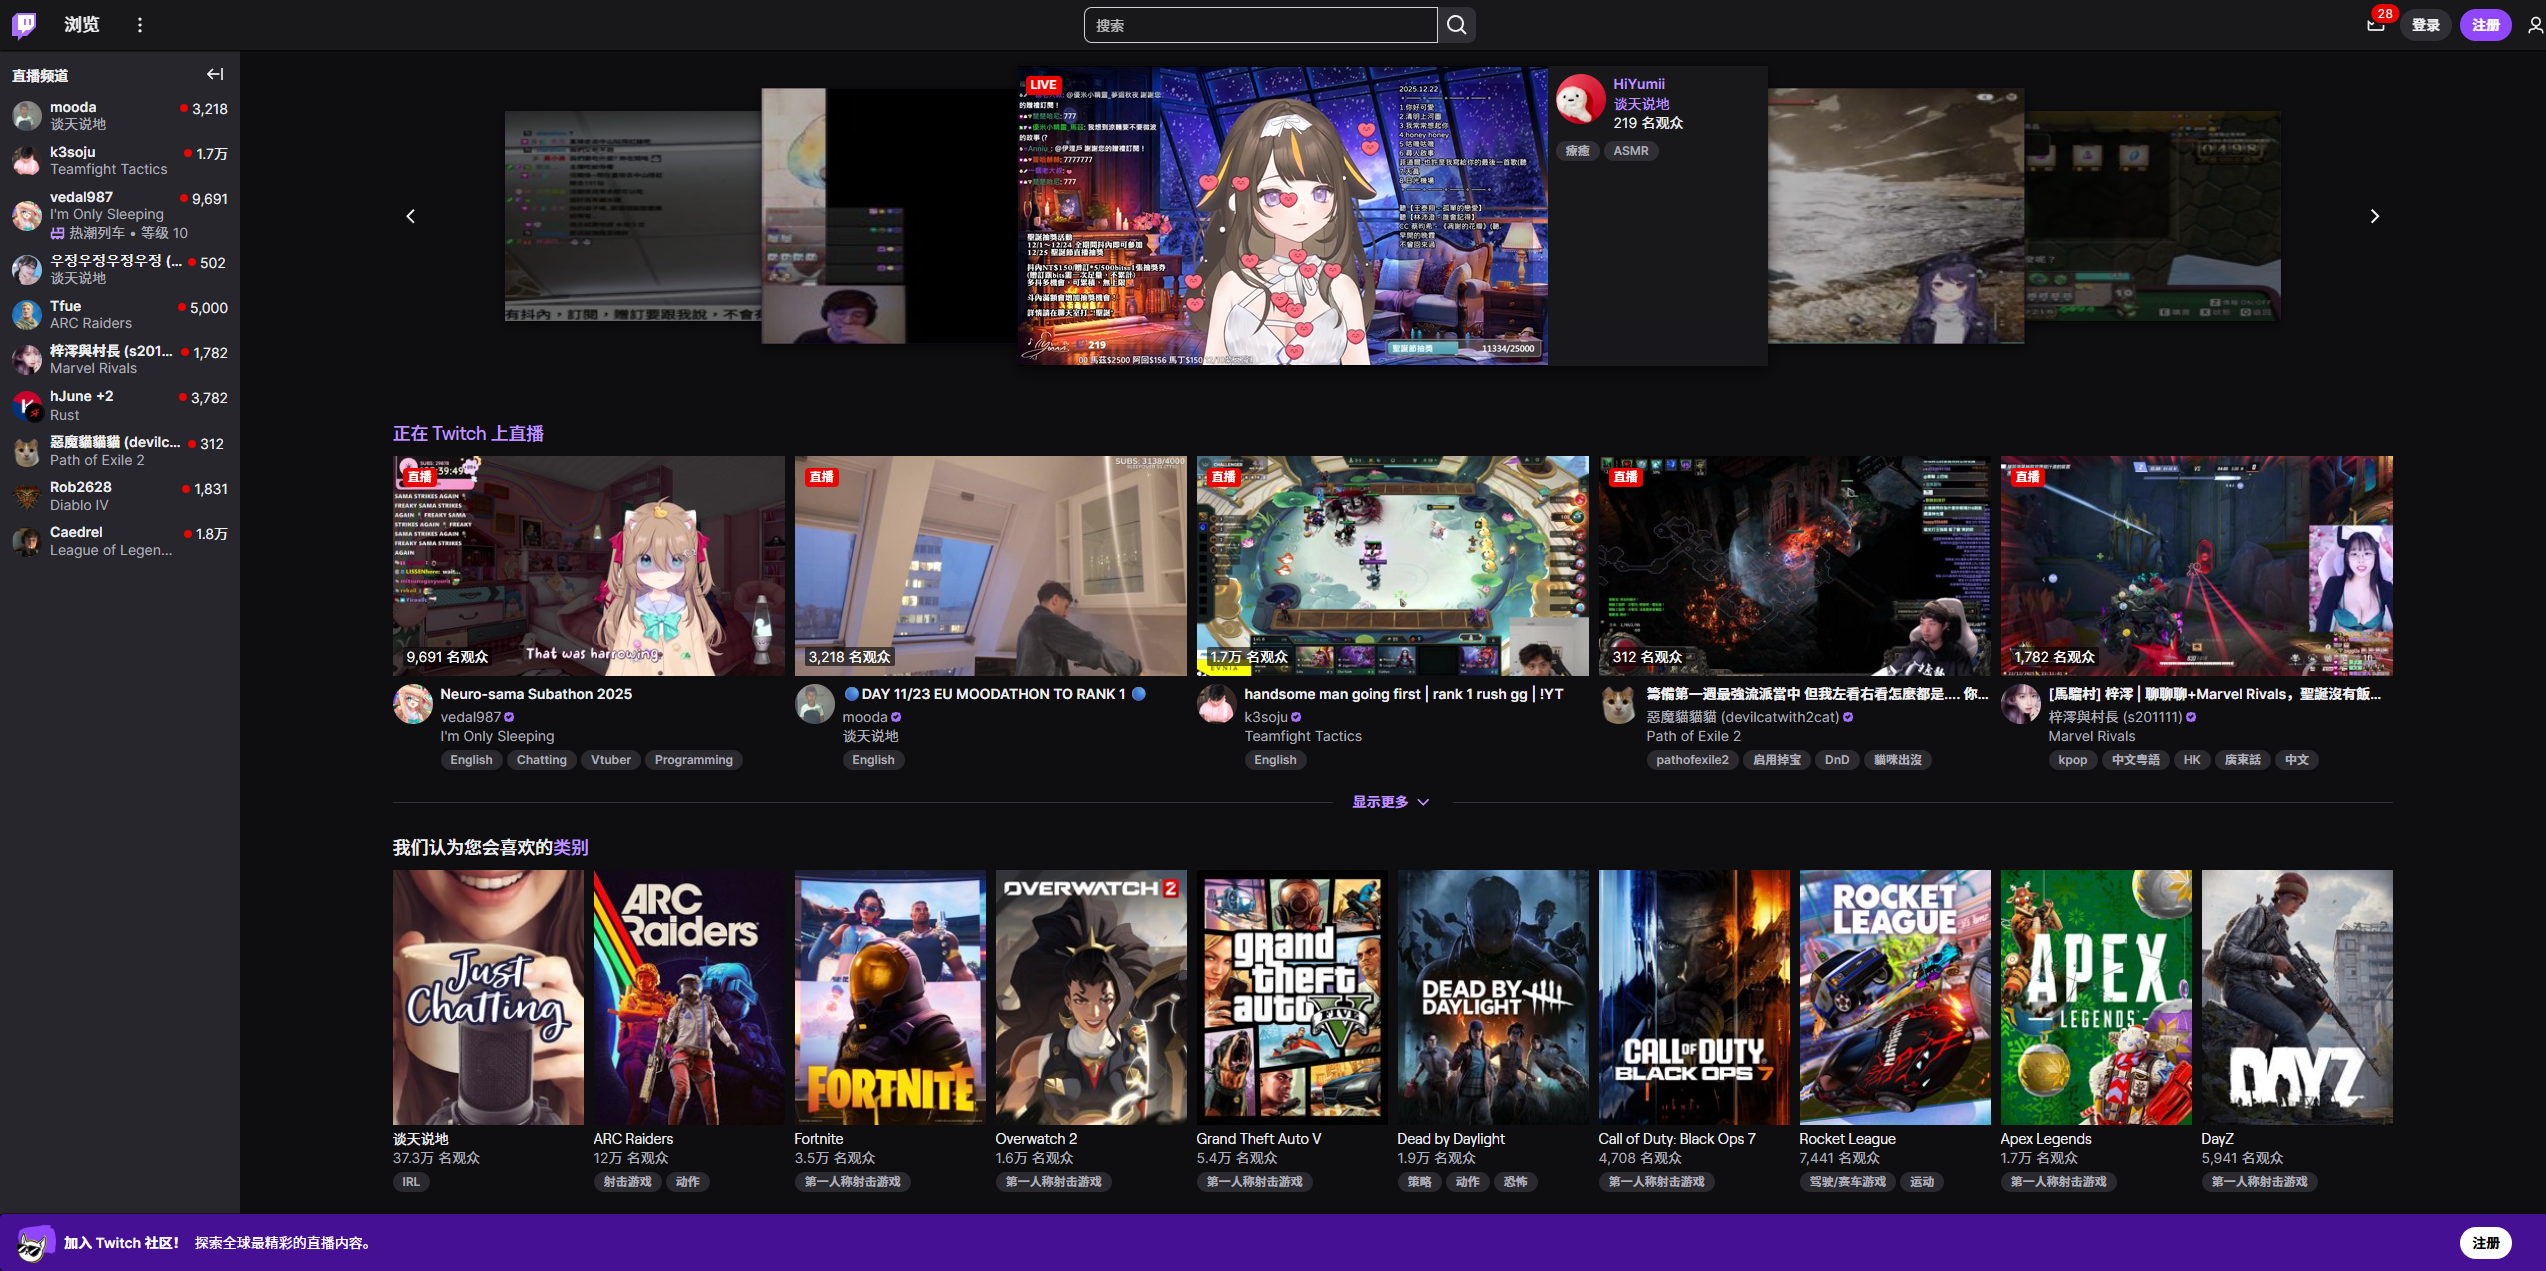The image size is (2546, 1271).
Task: Go back in carousel with left arrow
Action: pyautogui.click(x=410, y=215)
